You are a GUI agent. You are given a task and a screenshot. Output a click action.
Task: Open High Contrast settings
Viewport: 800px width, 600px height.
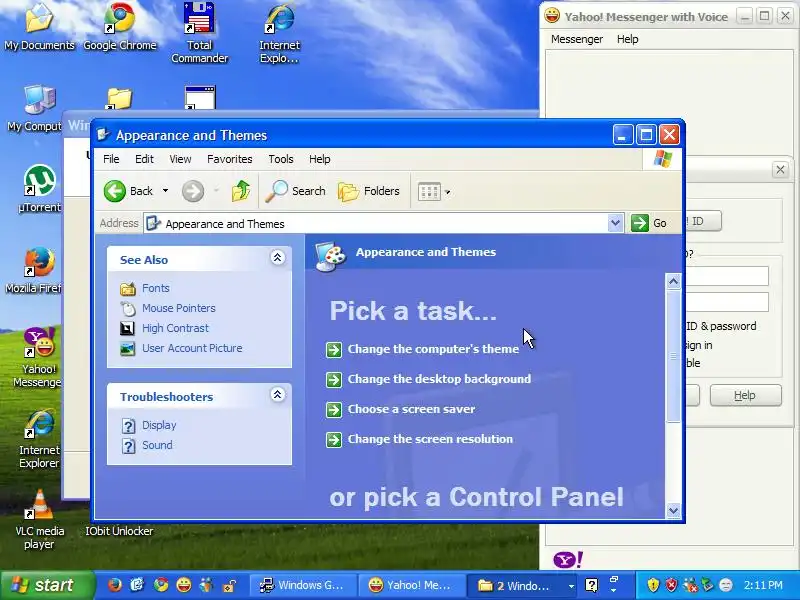pos(176,328)
